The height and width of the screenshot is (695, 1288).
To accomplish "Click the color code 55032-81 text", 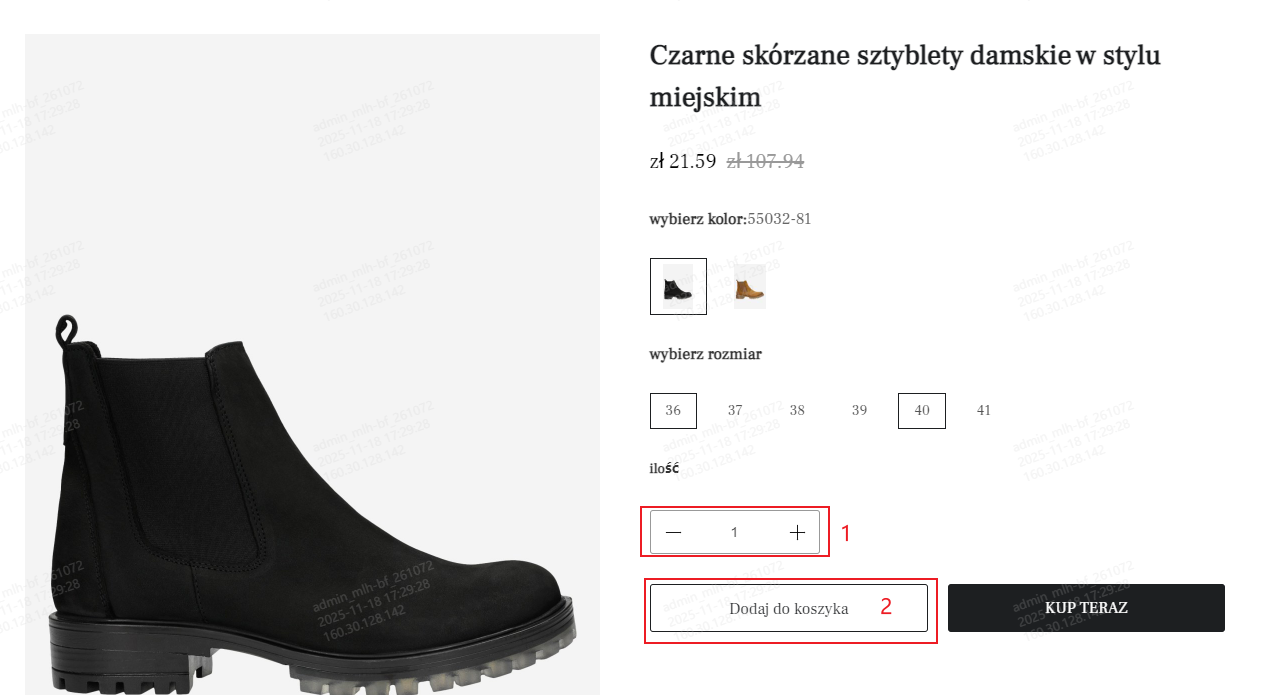I will pyautogui.click(x=779, y=219).
